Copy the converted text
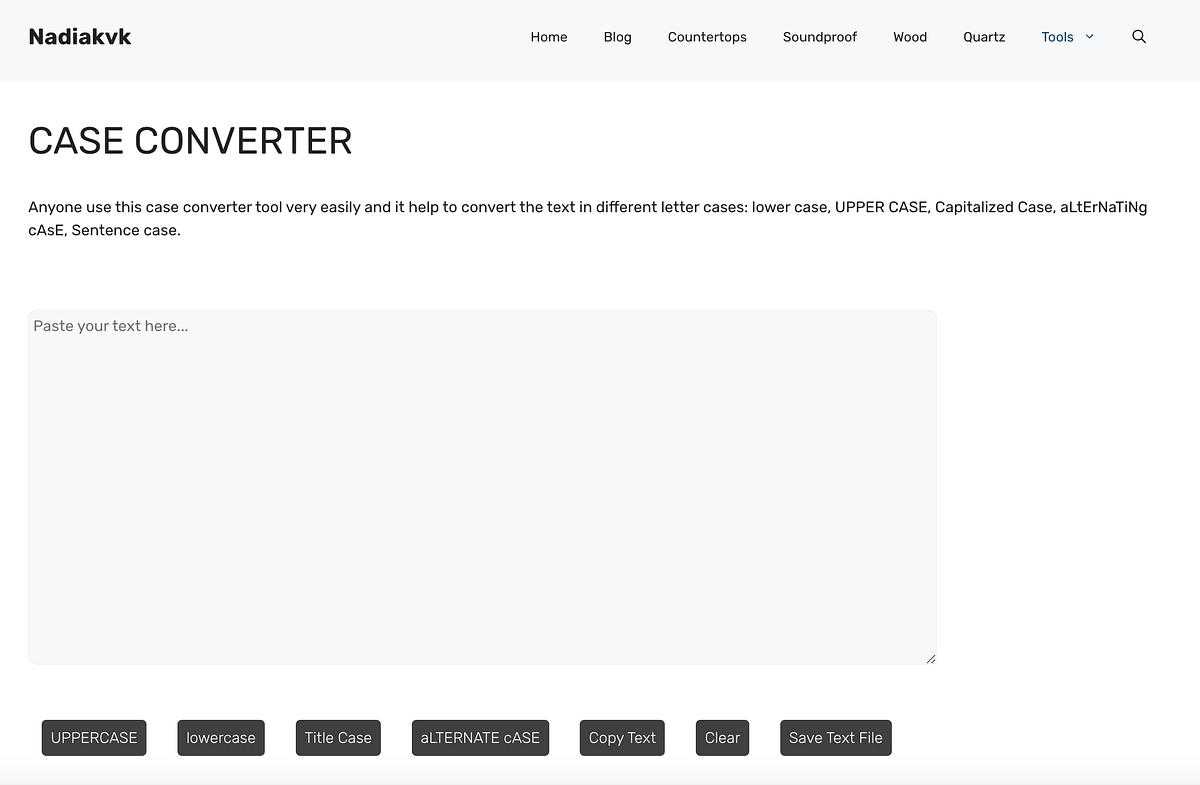 (x=622, y=737)
